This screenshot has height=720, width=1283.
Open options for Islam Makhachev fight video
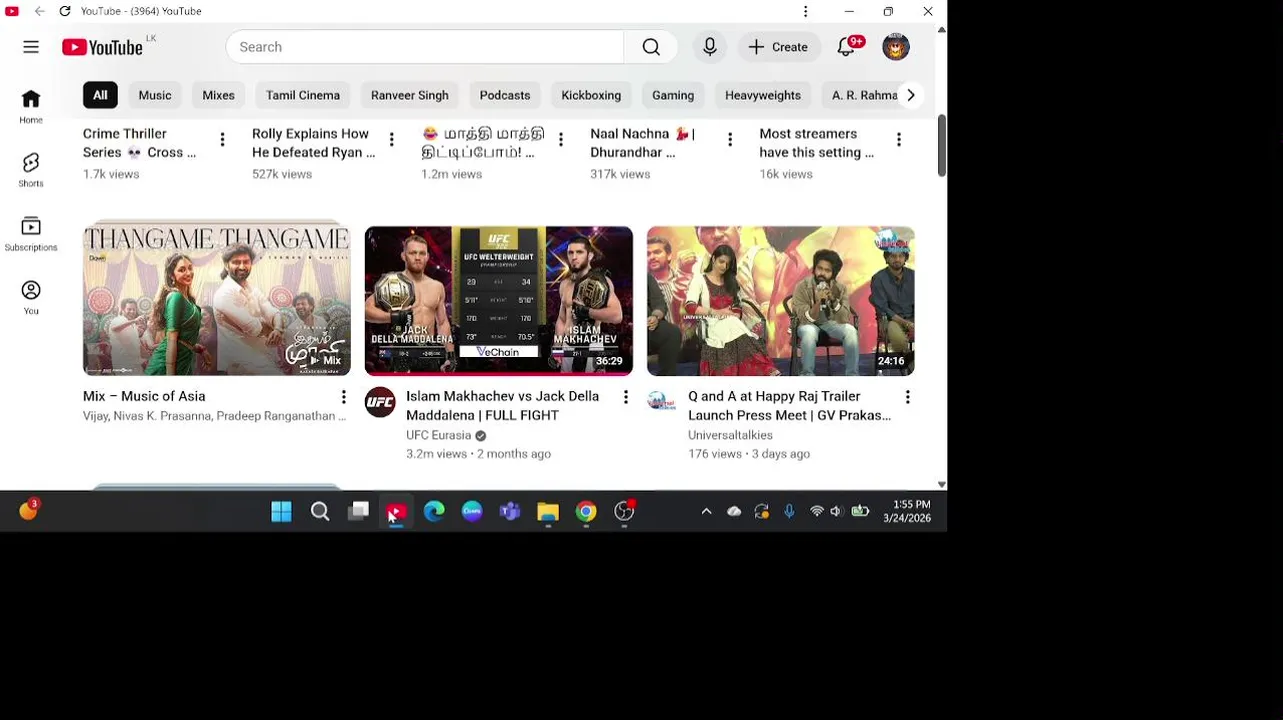pyautogui.click(x=625, y=397)
